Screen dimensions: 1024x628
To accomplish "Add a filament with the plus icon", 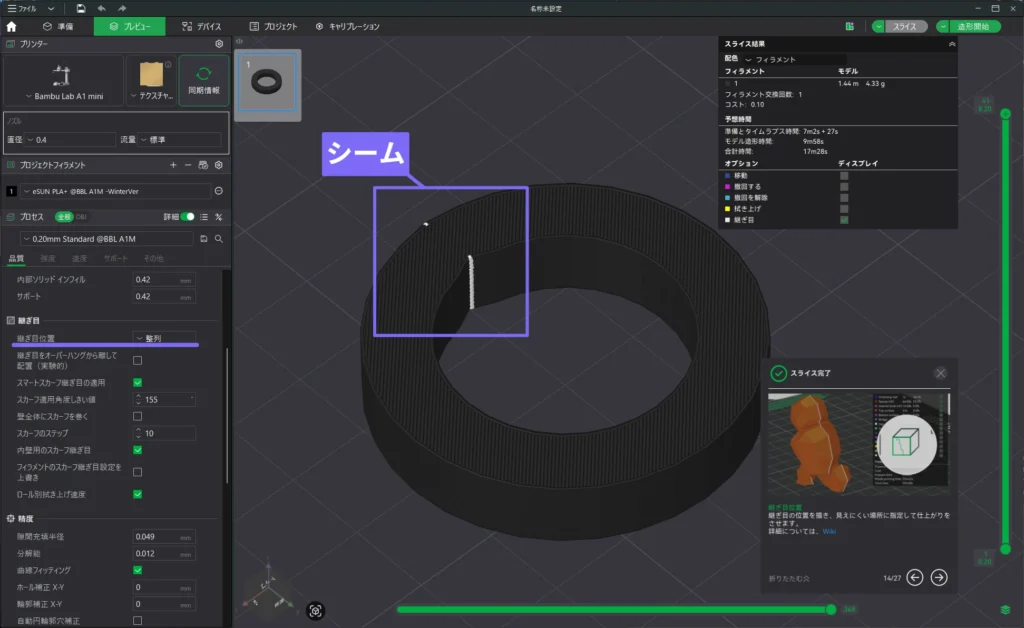I will tap(172, 164).
